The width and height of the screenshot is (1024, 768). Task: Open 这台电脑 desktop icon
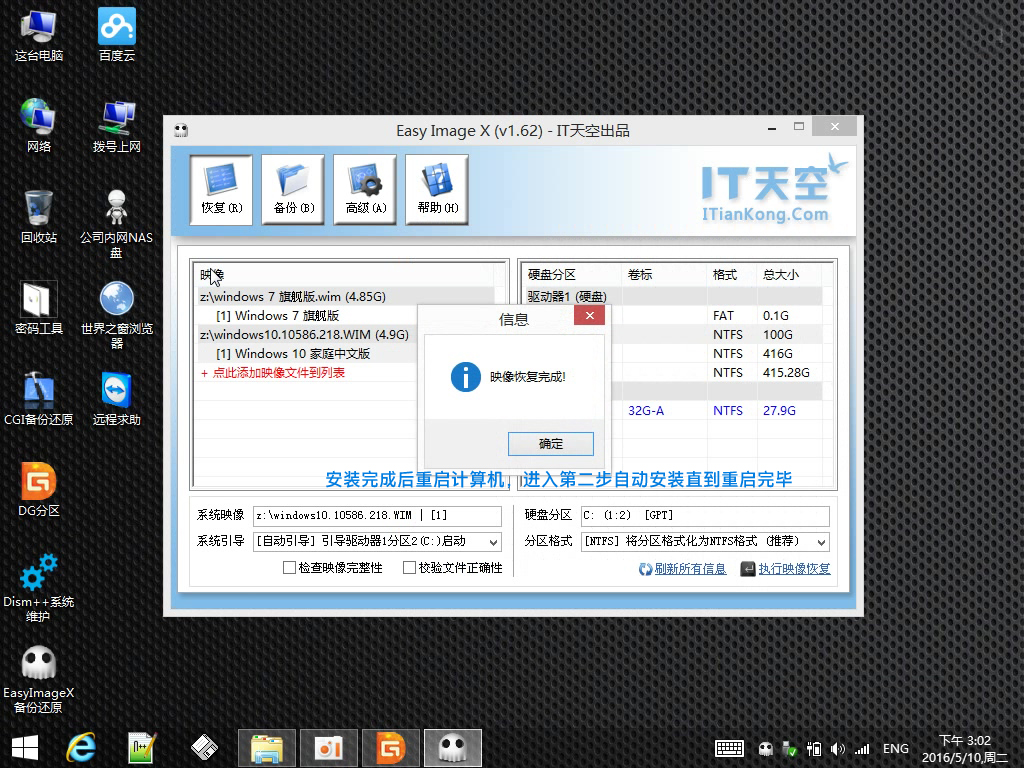coord(39,36)
